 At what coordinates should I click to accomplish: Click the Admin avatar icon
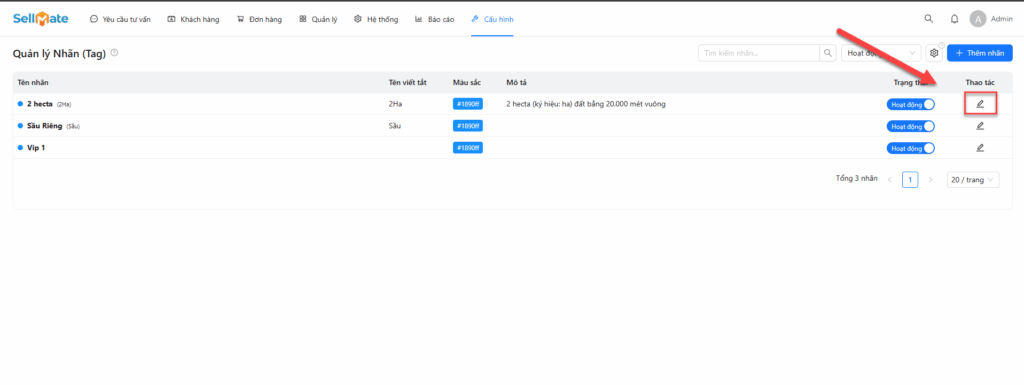978,19
